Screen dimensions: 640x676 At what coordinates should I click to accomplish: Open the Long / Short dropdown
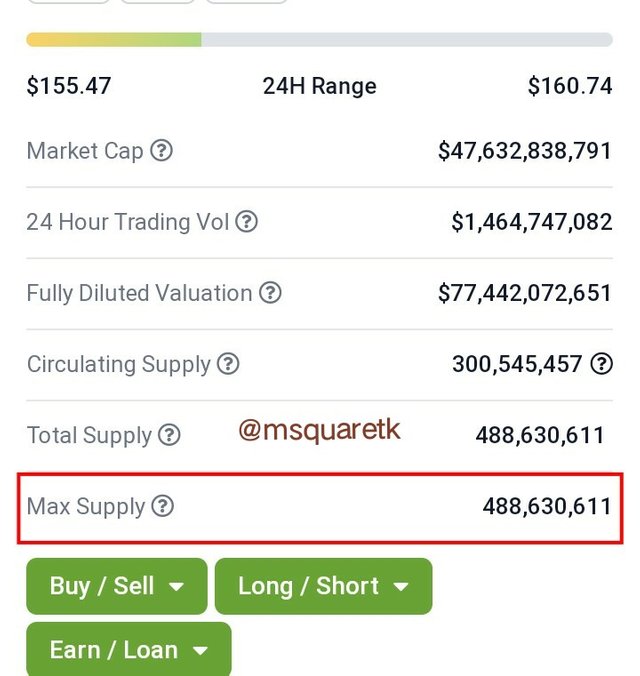(x=323, y=586)
